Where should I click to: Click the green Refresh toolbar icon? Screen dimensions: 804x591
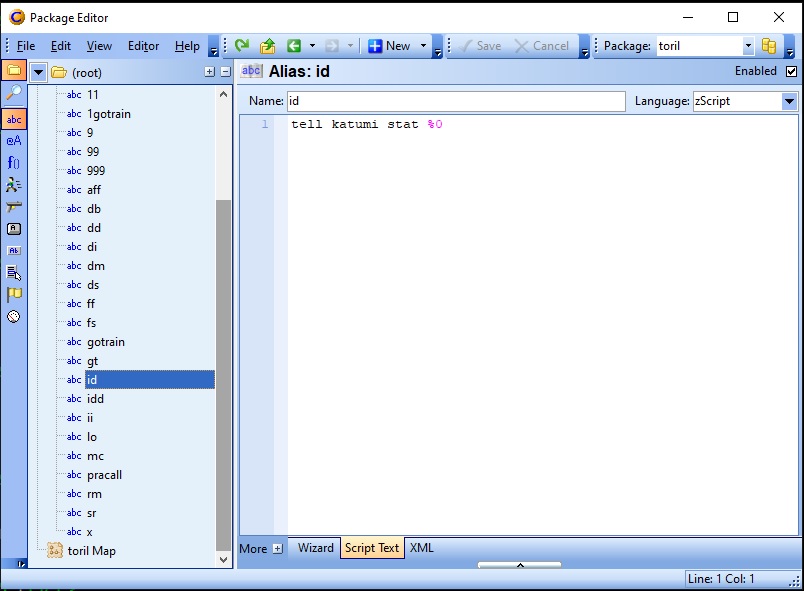point(242,46)
